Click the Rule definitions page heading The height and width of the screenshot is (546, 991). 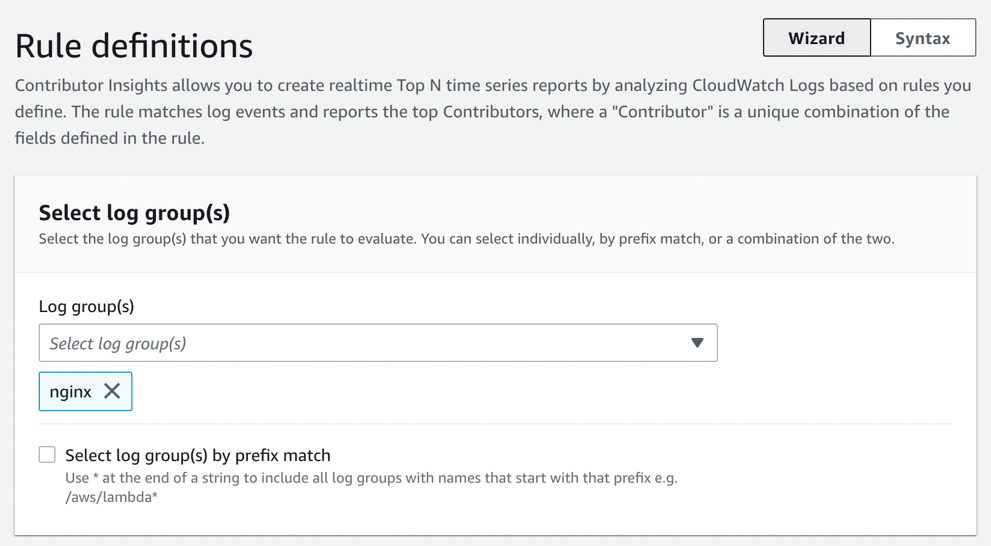click(134, 46)
